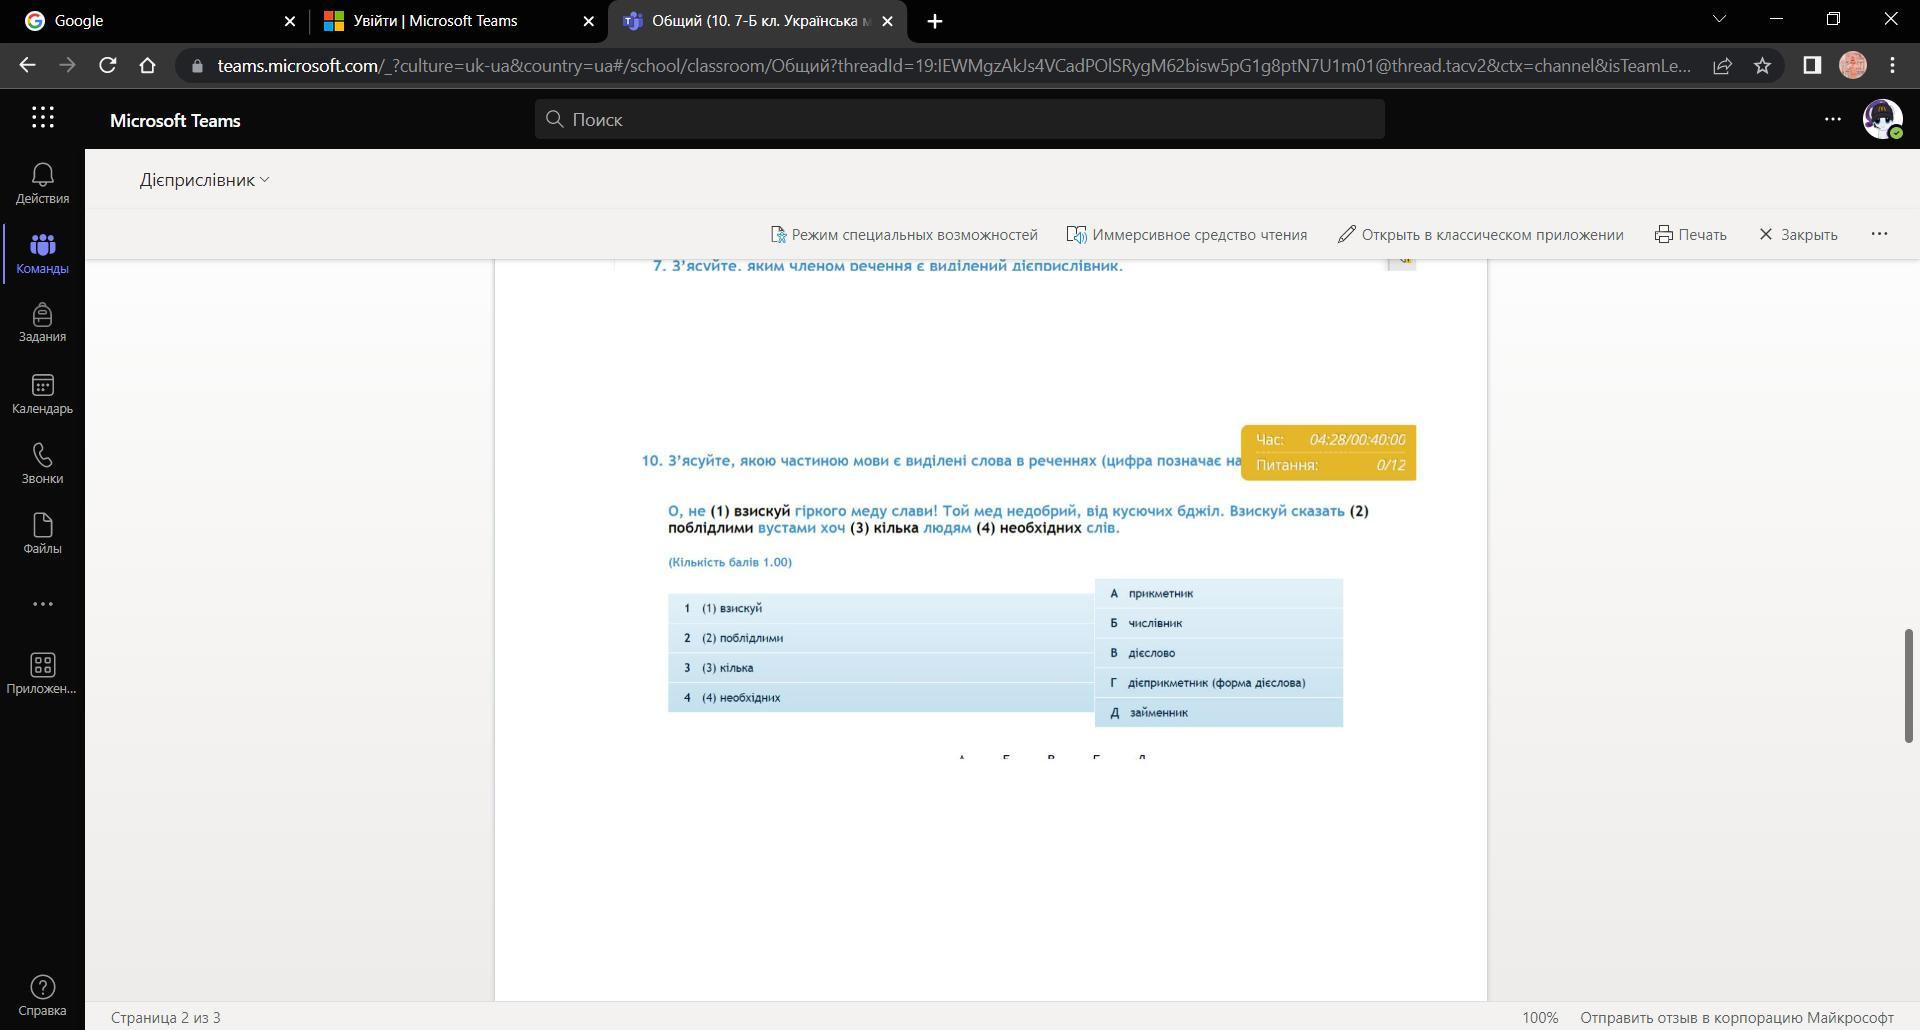Open Help at the sidebar bottom
Image resolution: width=1920 pixels, height=1030 pixels.
(42, 996)
